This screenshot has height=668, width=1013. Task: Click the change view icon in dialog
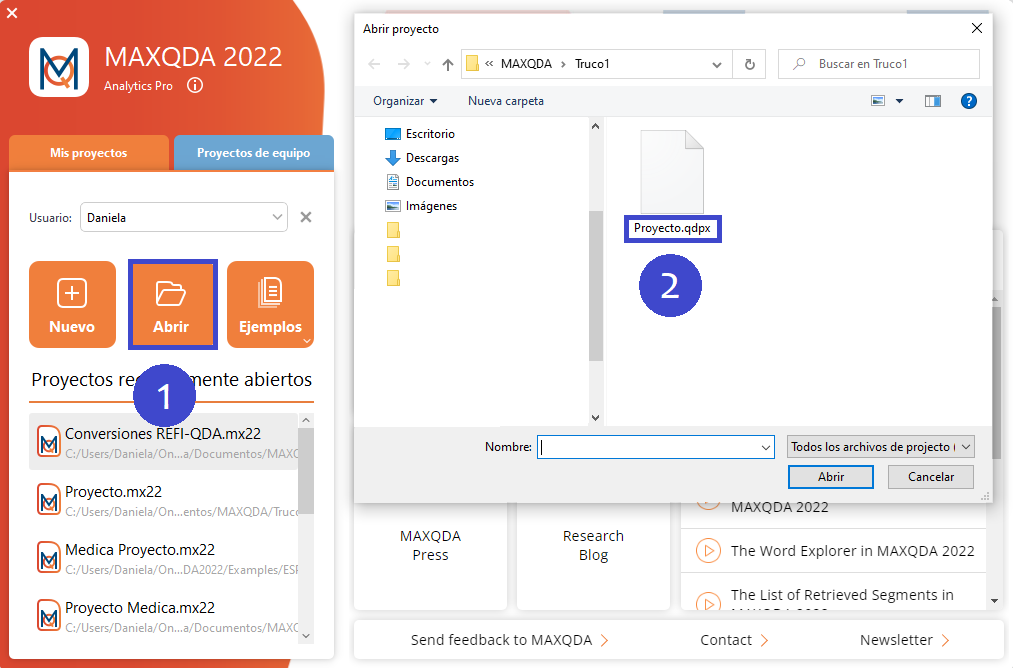[878, 101]
